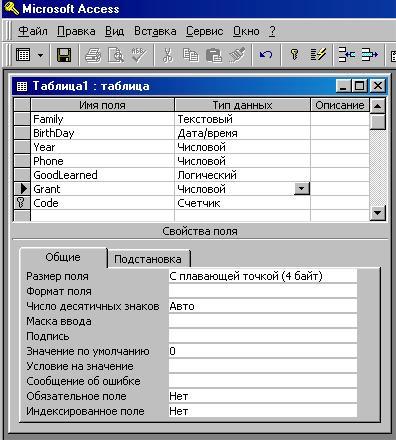
Task: Open the Окно menu
Action: click(246, 31)
